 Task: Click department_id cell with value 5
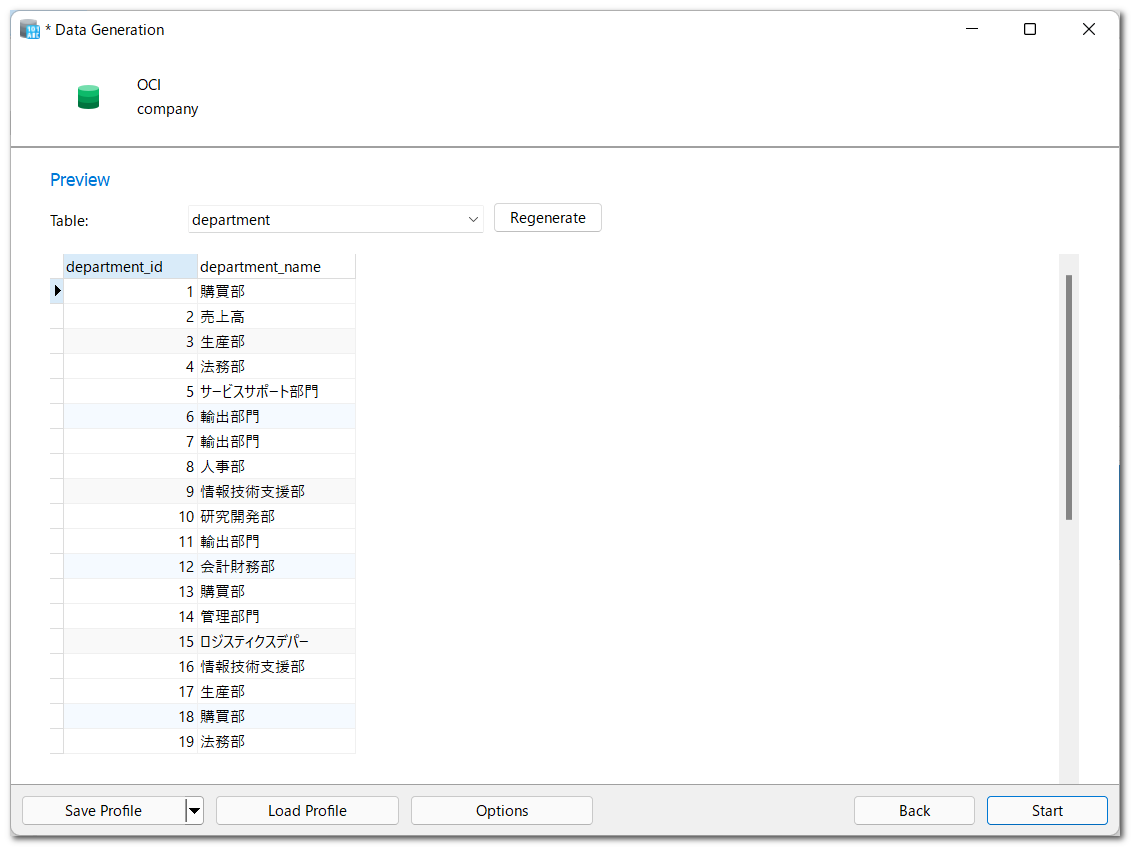pos(130,392)
